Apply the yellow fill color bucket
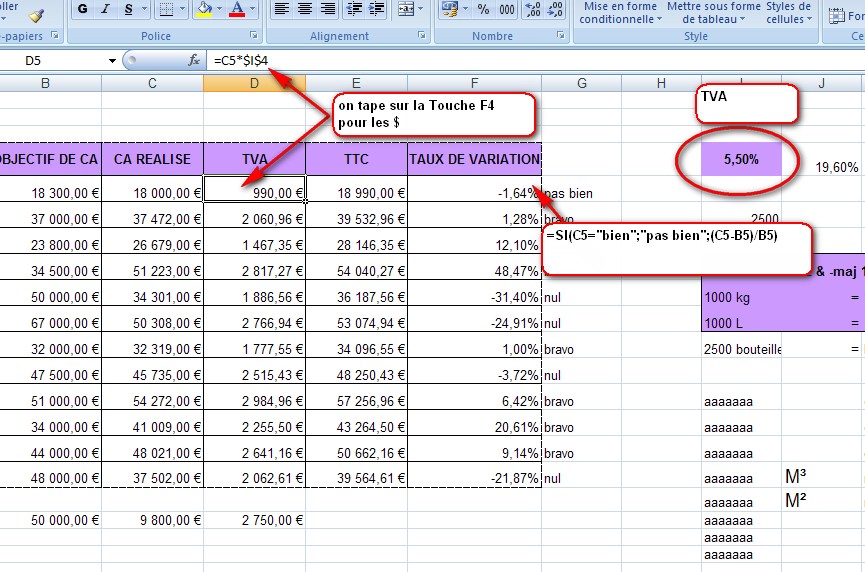This screenshot has width=865, height=572. tap(203, 9)
